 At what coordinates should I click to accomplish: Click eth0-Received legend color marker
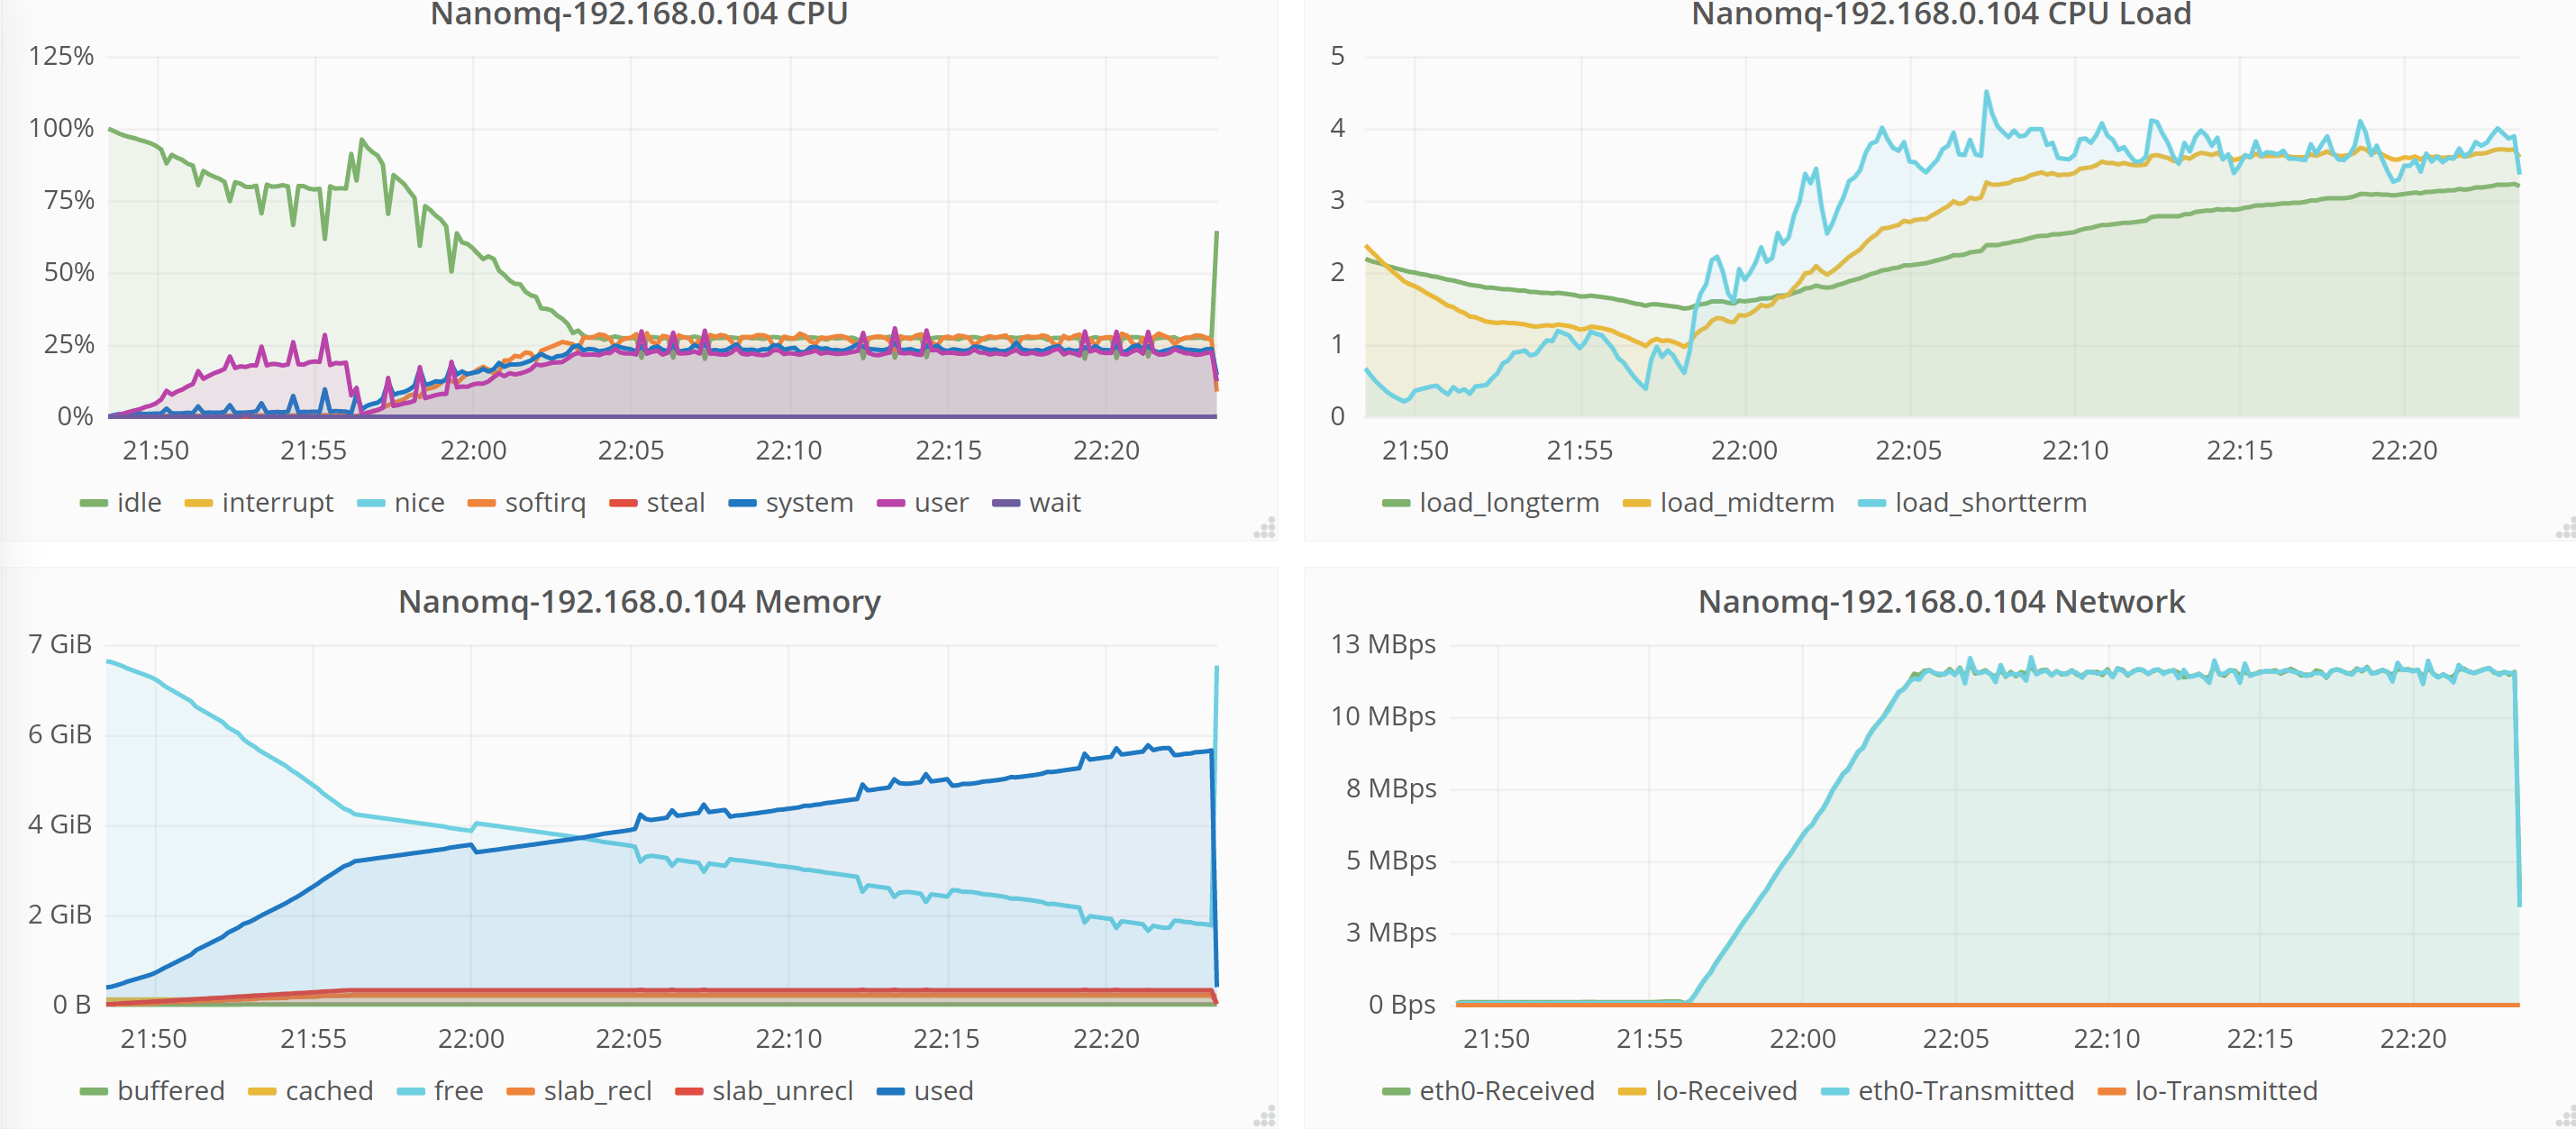pyautogui.click(x=1396, y=1091)
